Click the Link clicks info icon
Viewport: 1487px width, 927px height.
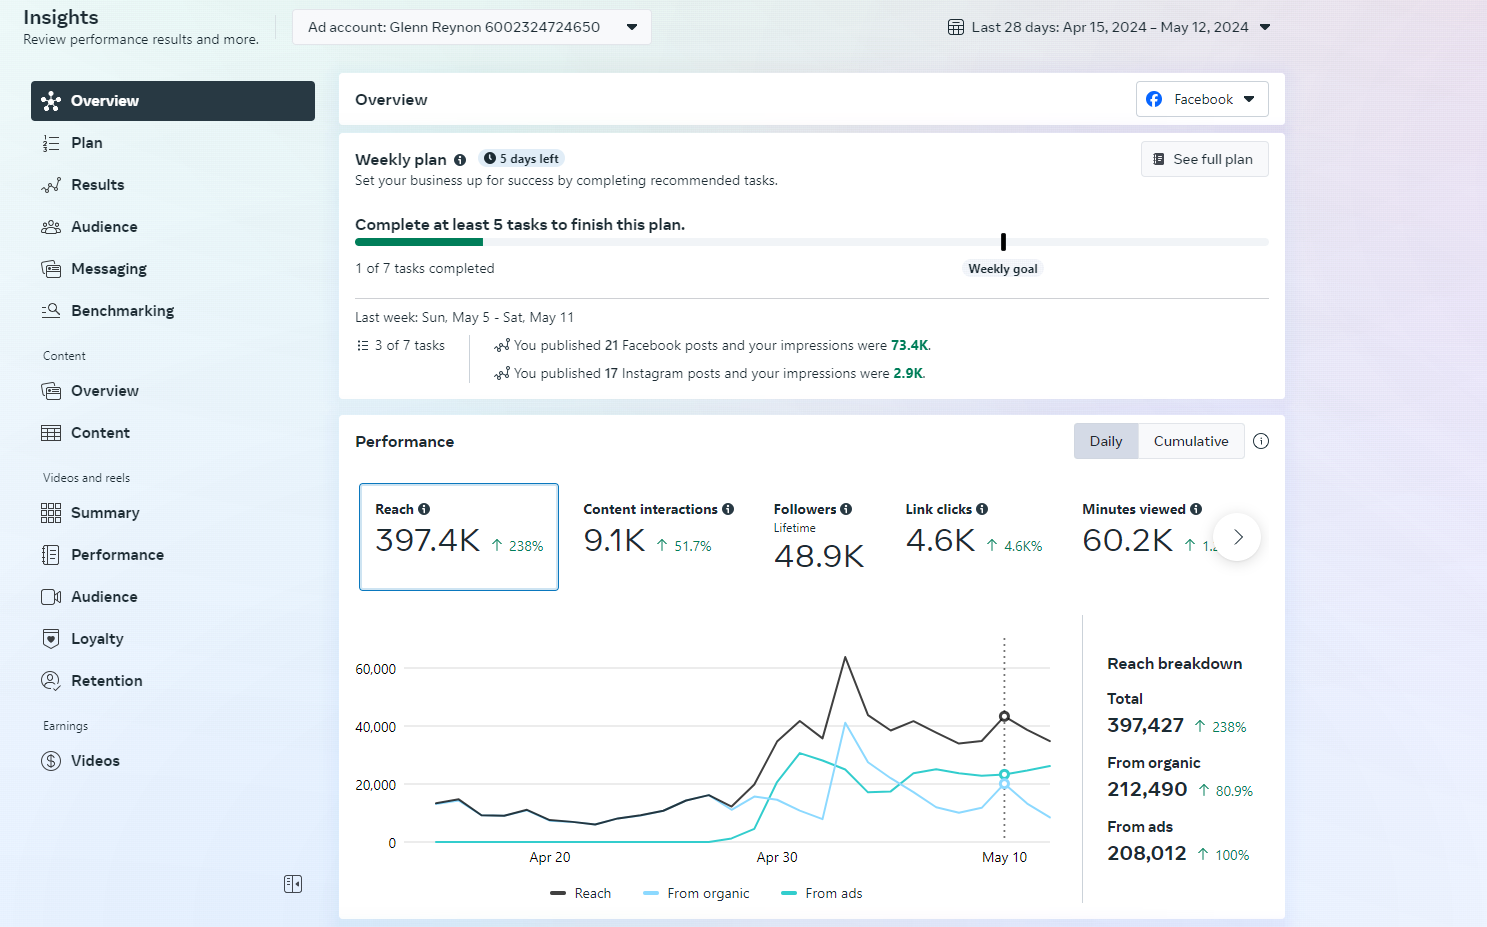pyautogui.click(x=982, y=509)
